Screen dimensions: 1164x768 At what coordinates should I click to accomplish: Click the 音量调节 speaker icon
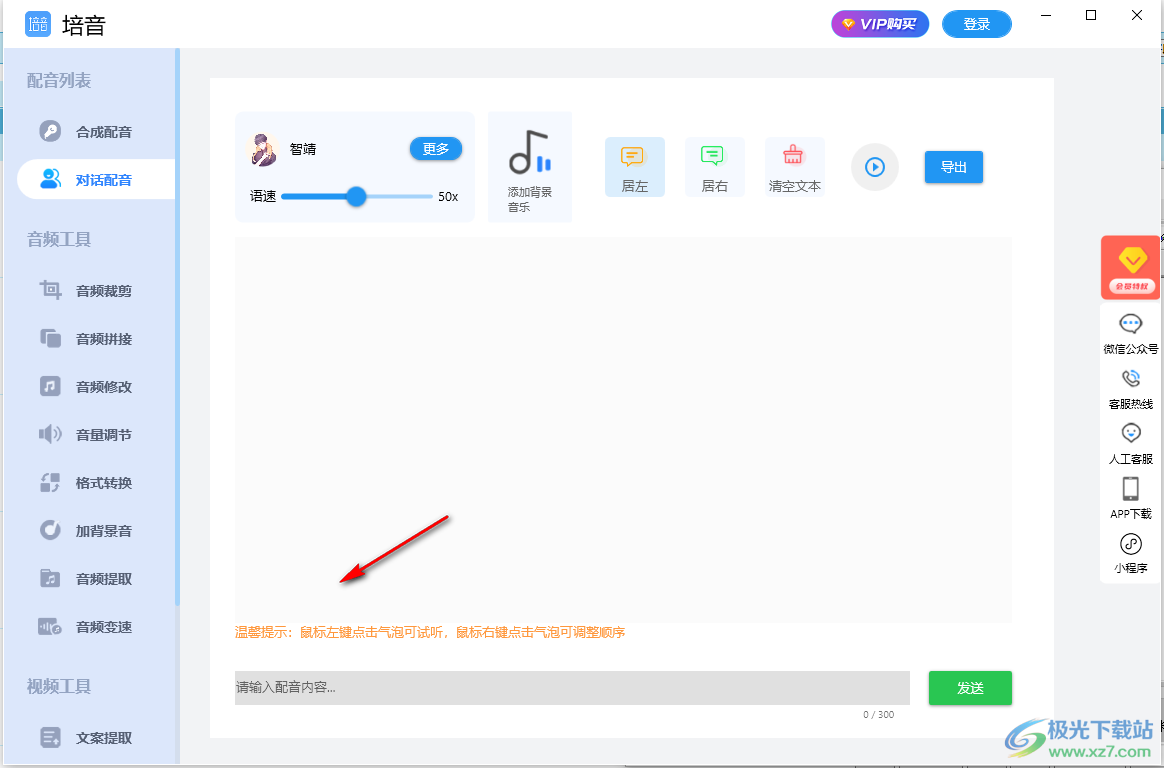click(50, 434)
